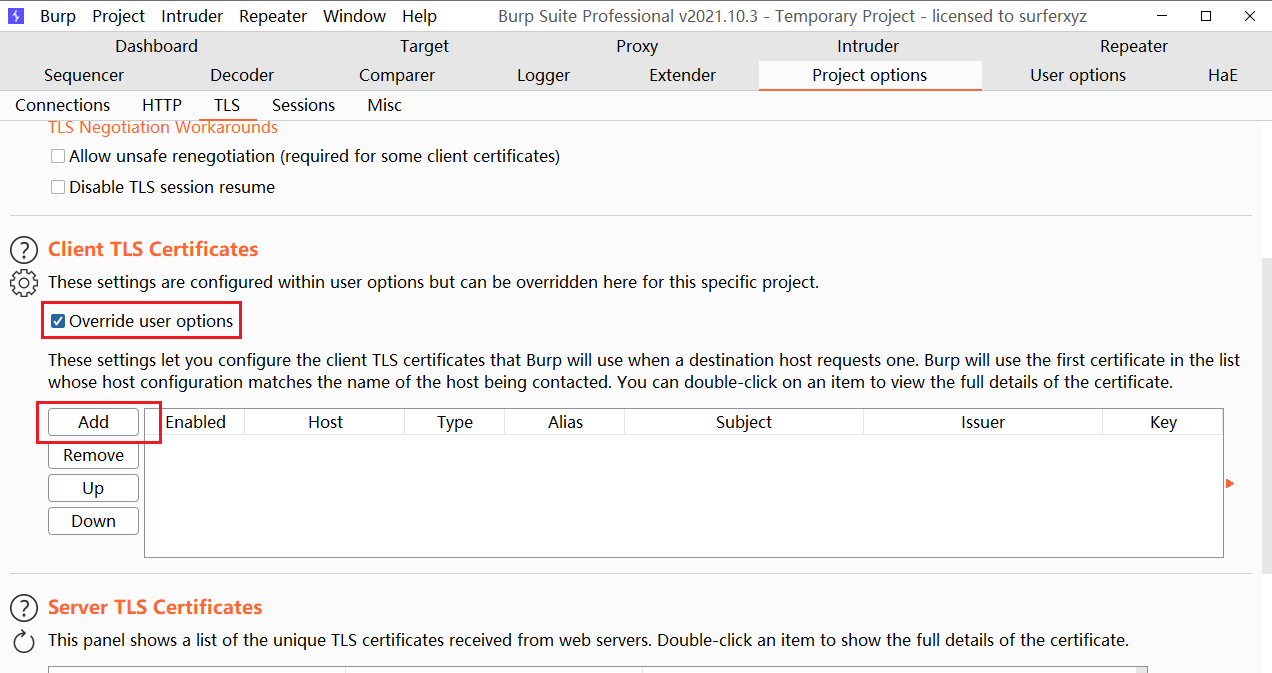
Task: Add a client TLS certificate
Action: [x=93, y=422]
